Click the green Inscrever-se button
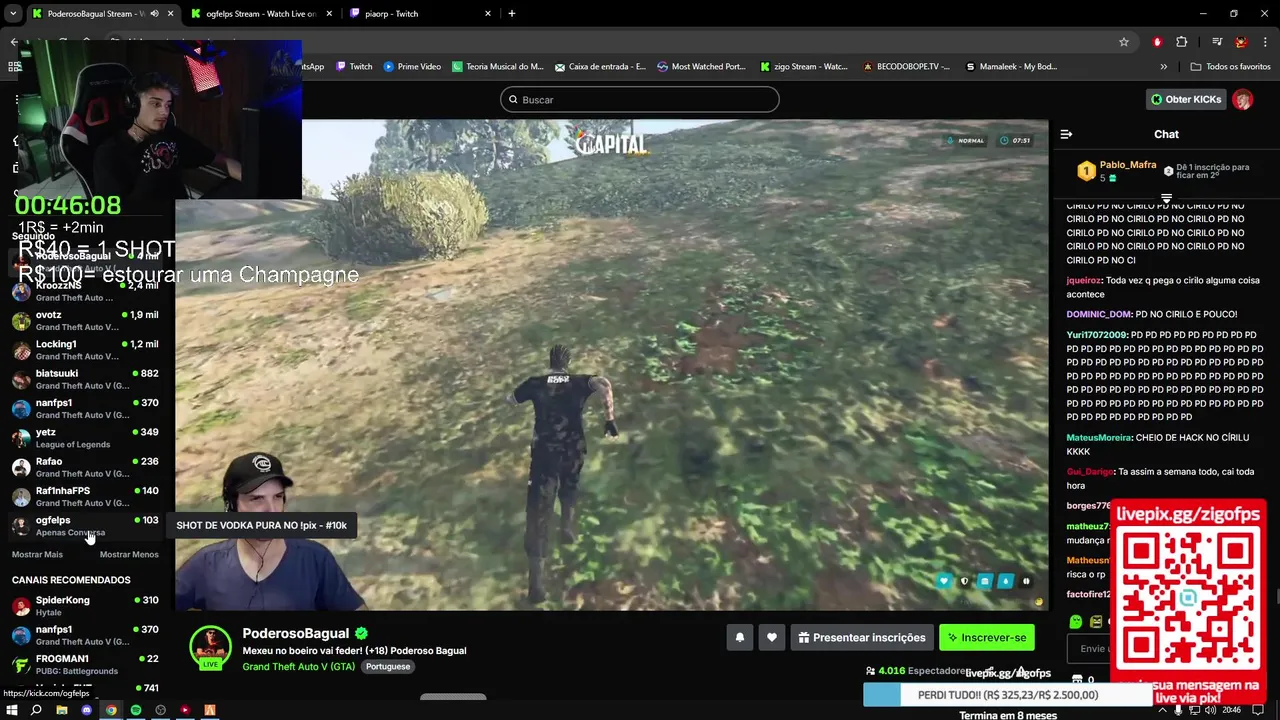Viewport: 1280px width, 720px height. (x=986, y=637)
